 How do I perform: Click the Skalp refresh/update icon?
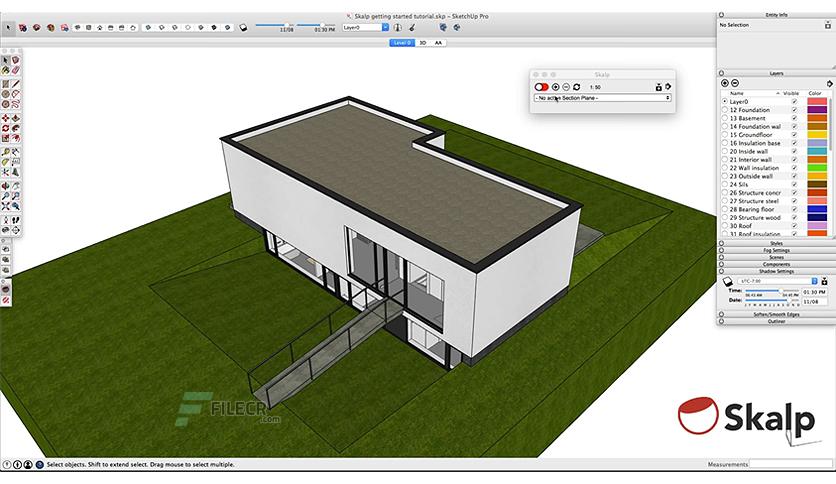click(576, 87)
